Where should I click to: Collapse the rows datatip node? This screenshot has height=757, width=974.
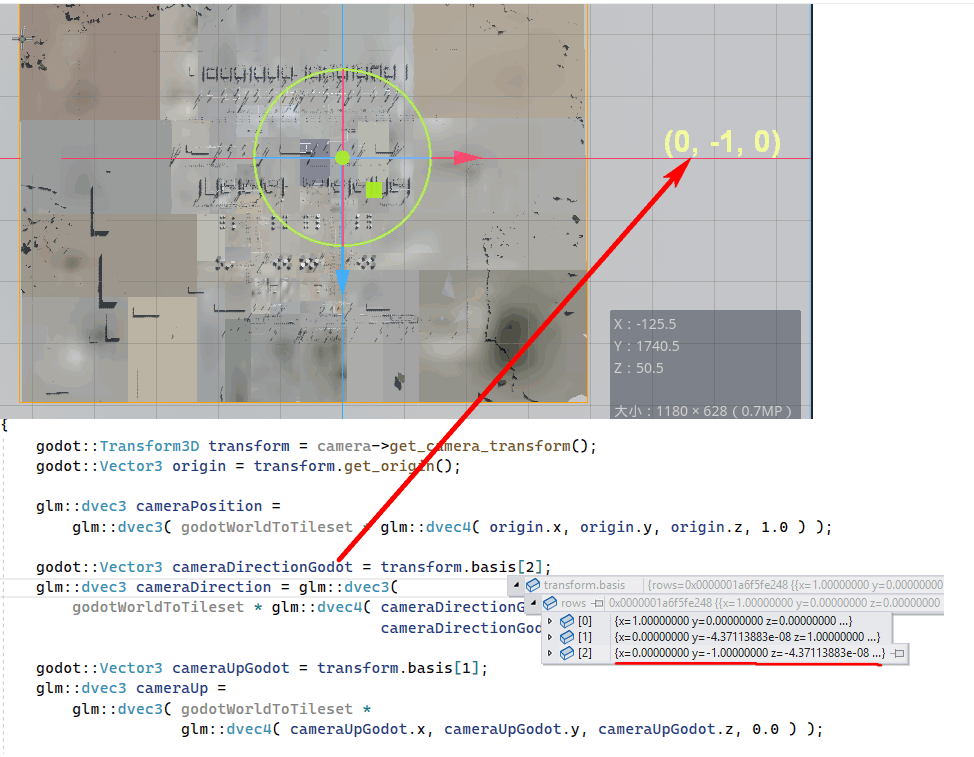533,603
